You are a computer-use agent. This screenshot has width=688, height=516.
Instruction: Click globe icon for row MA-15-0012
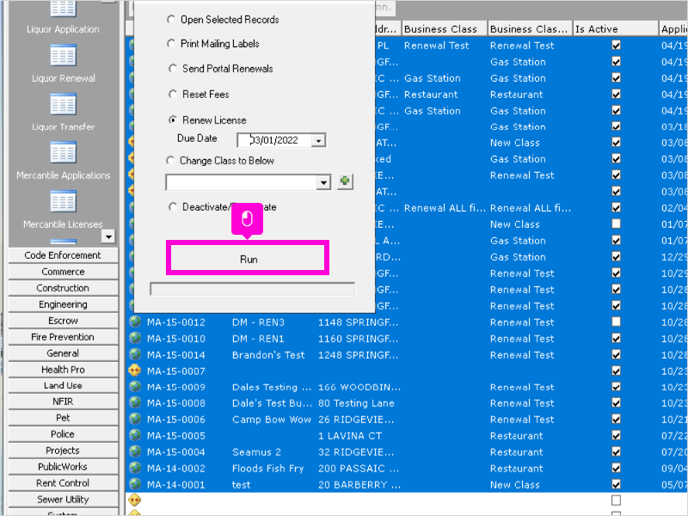[x=135, y=322]
